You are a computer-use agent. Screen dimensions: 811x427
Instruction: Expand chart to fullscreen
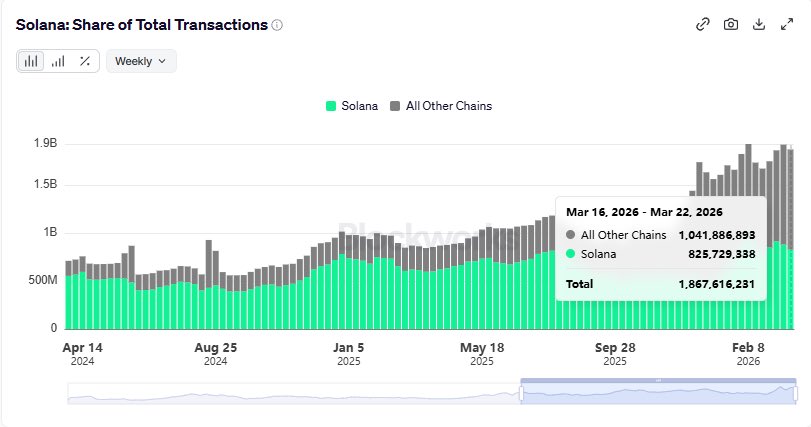coord(786,25)
